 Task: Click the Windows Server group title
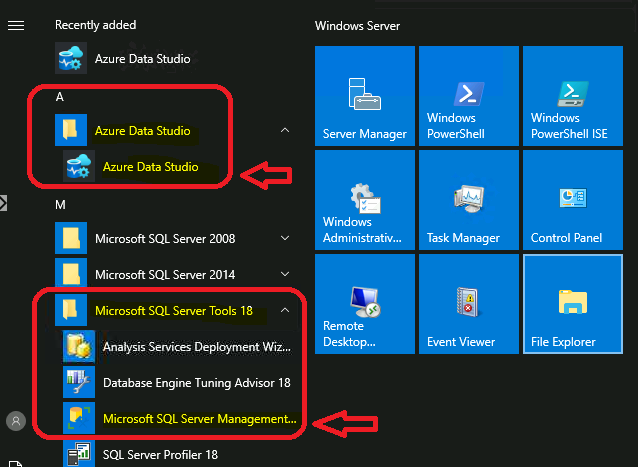tap(357, 26)
